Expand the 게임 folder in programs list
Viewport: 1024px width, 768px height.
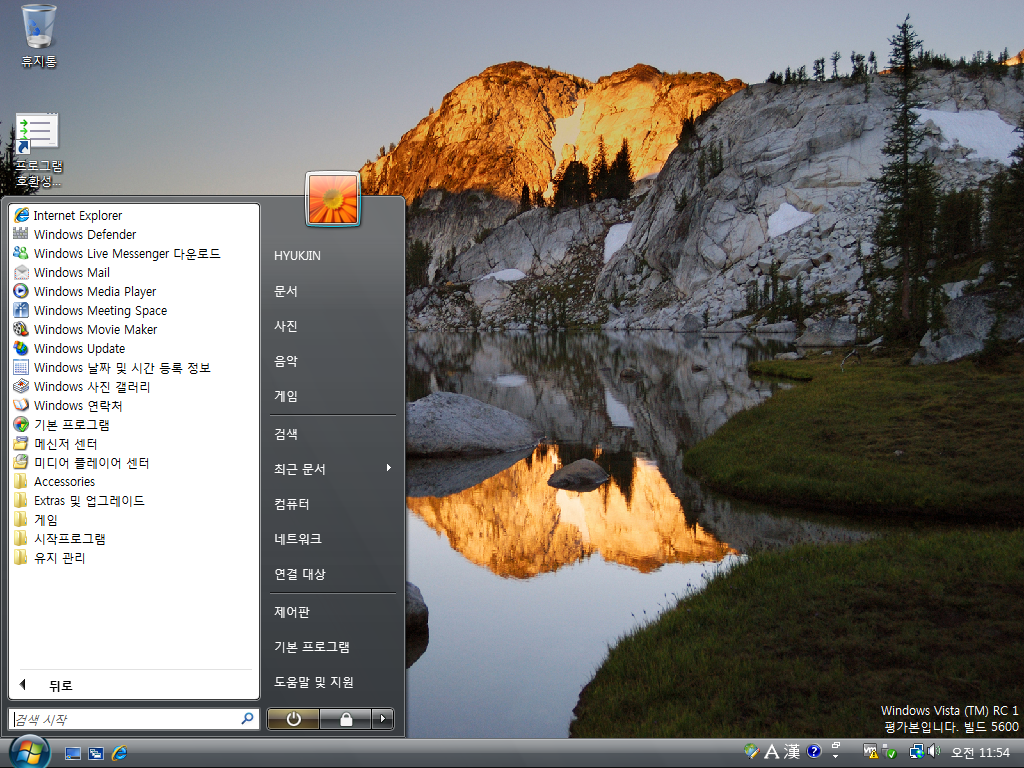click(134, 520)
